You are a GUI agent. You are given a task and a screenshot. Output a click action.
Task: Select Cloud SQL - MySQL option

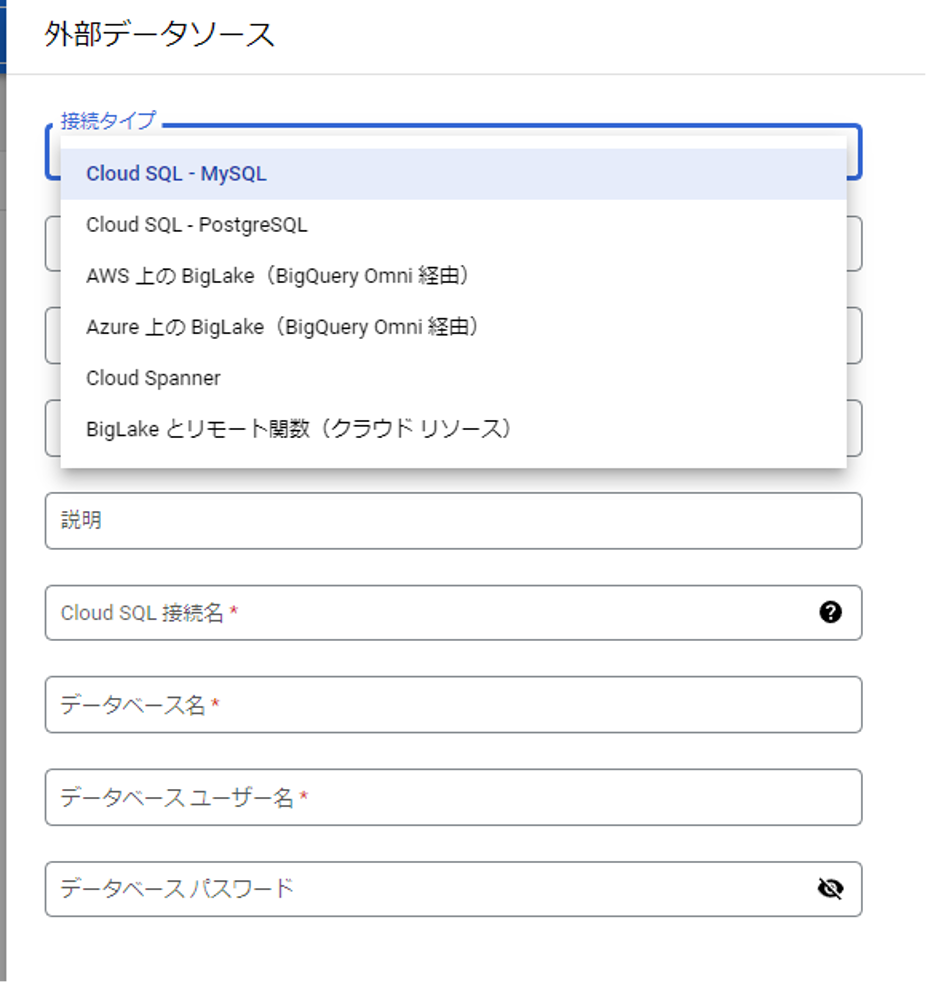453,173
